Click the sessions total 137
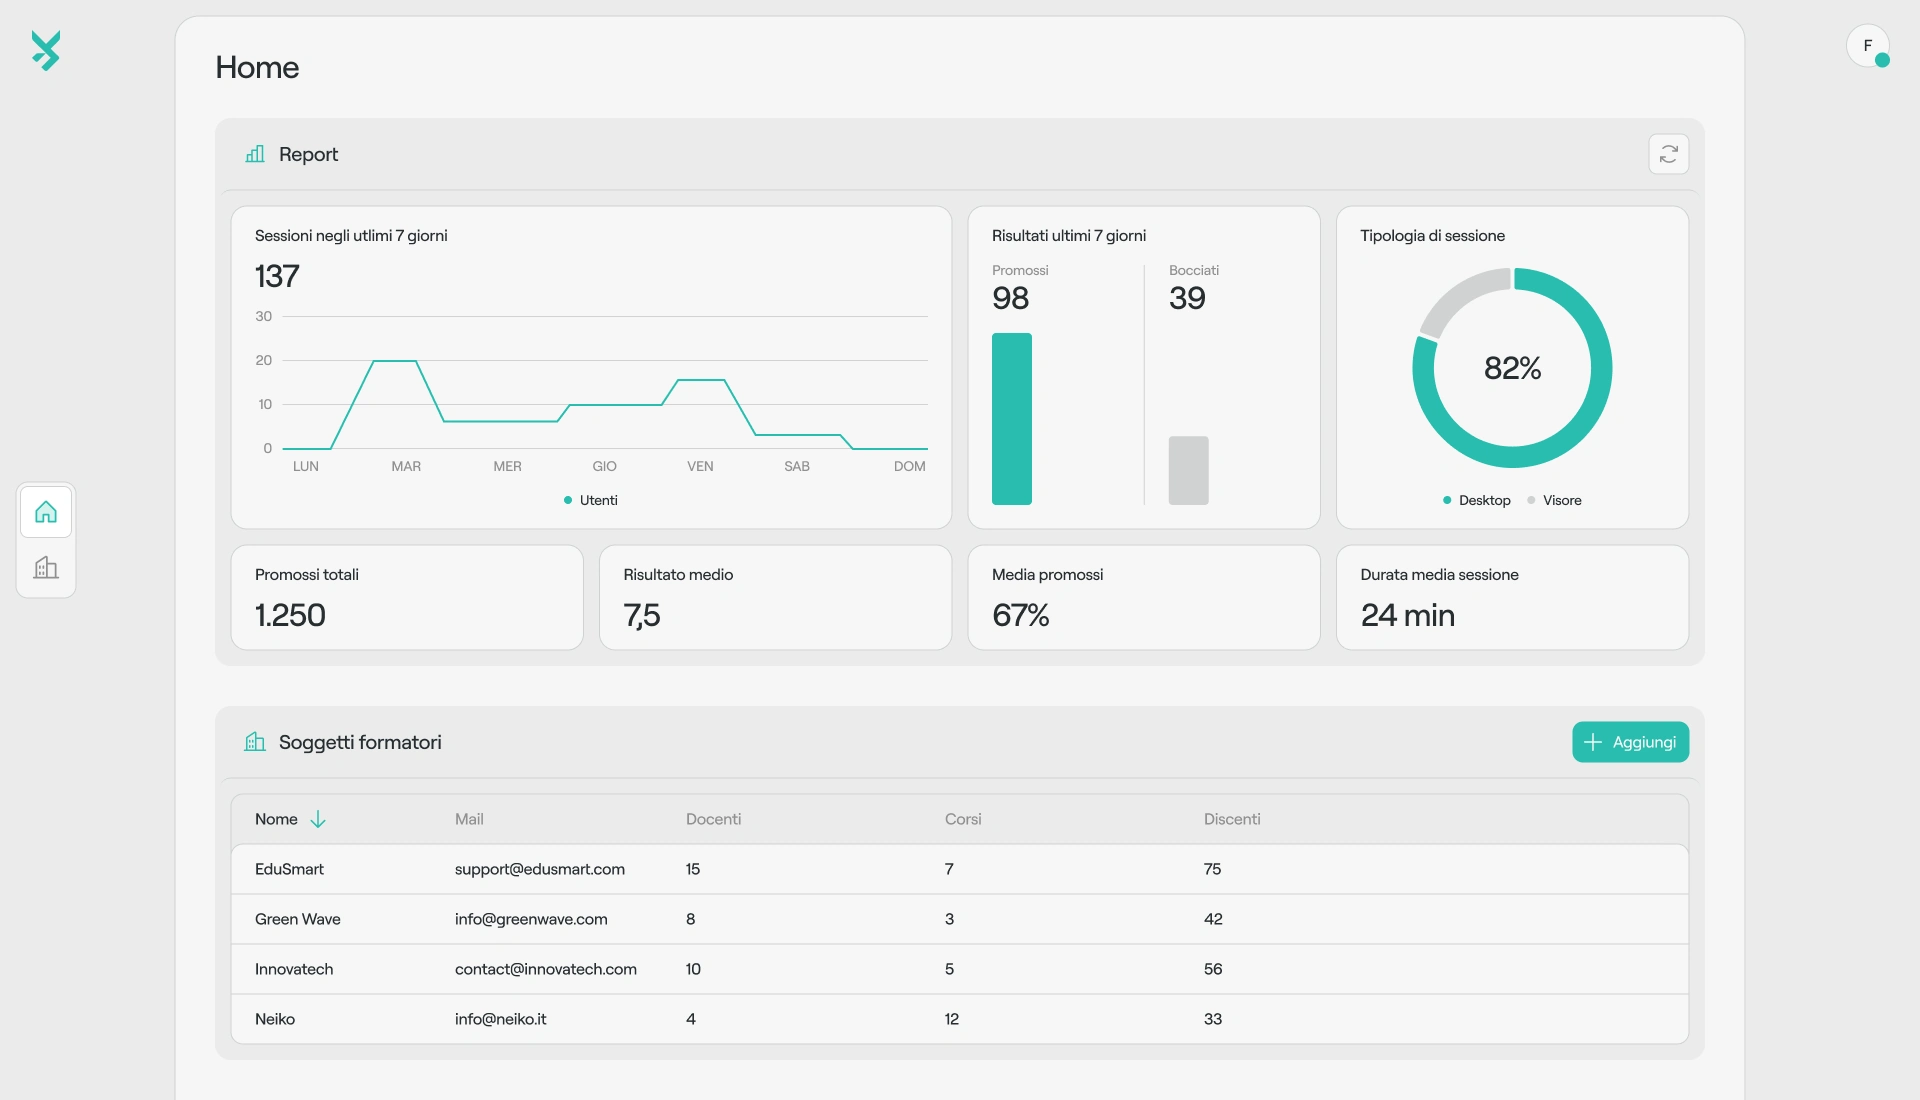The width and height of the screenshot is (1920, 1100). tap(277, 276)
